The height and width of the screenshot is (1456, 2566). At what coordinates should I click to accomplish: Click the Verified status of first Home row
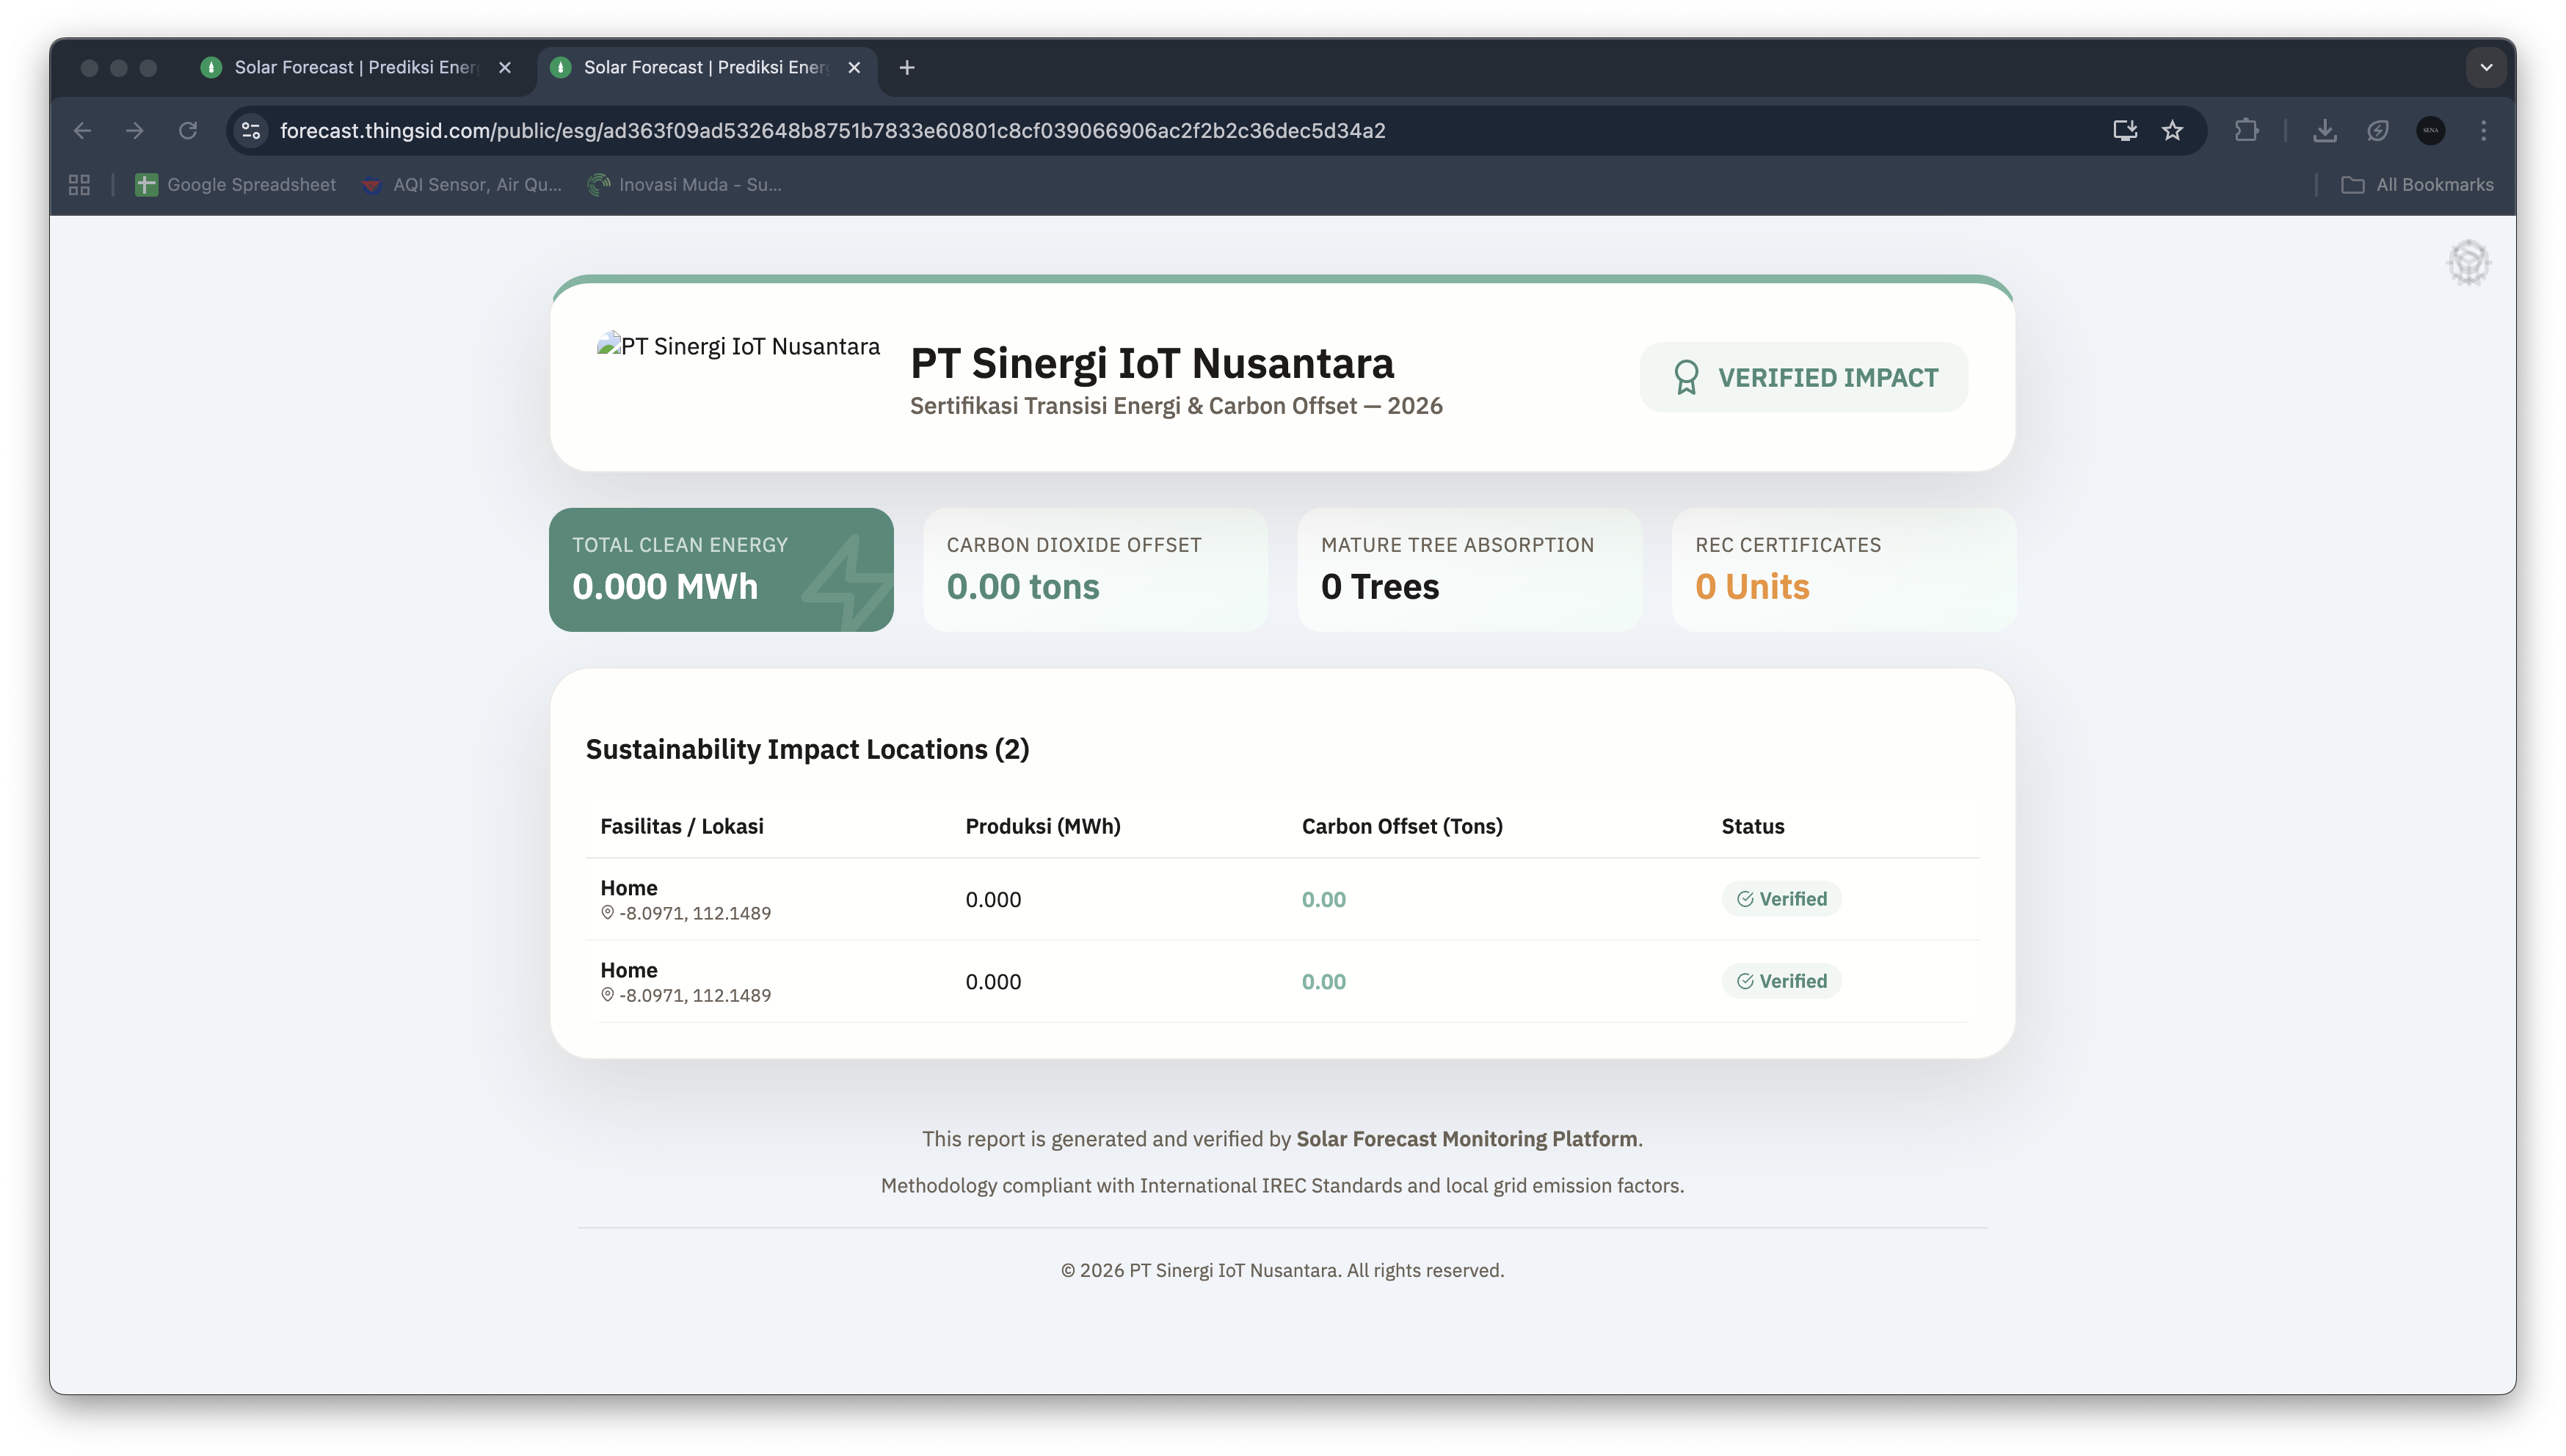click(1781, 899)
